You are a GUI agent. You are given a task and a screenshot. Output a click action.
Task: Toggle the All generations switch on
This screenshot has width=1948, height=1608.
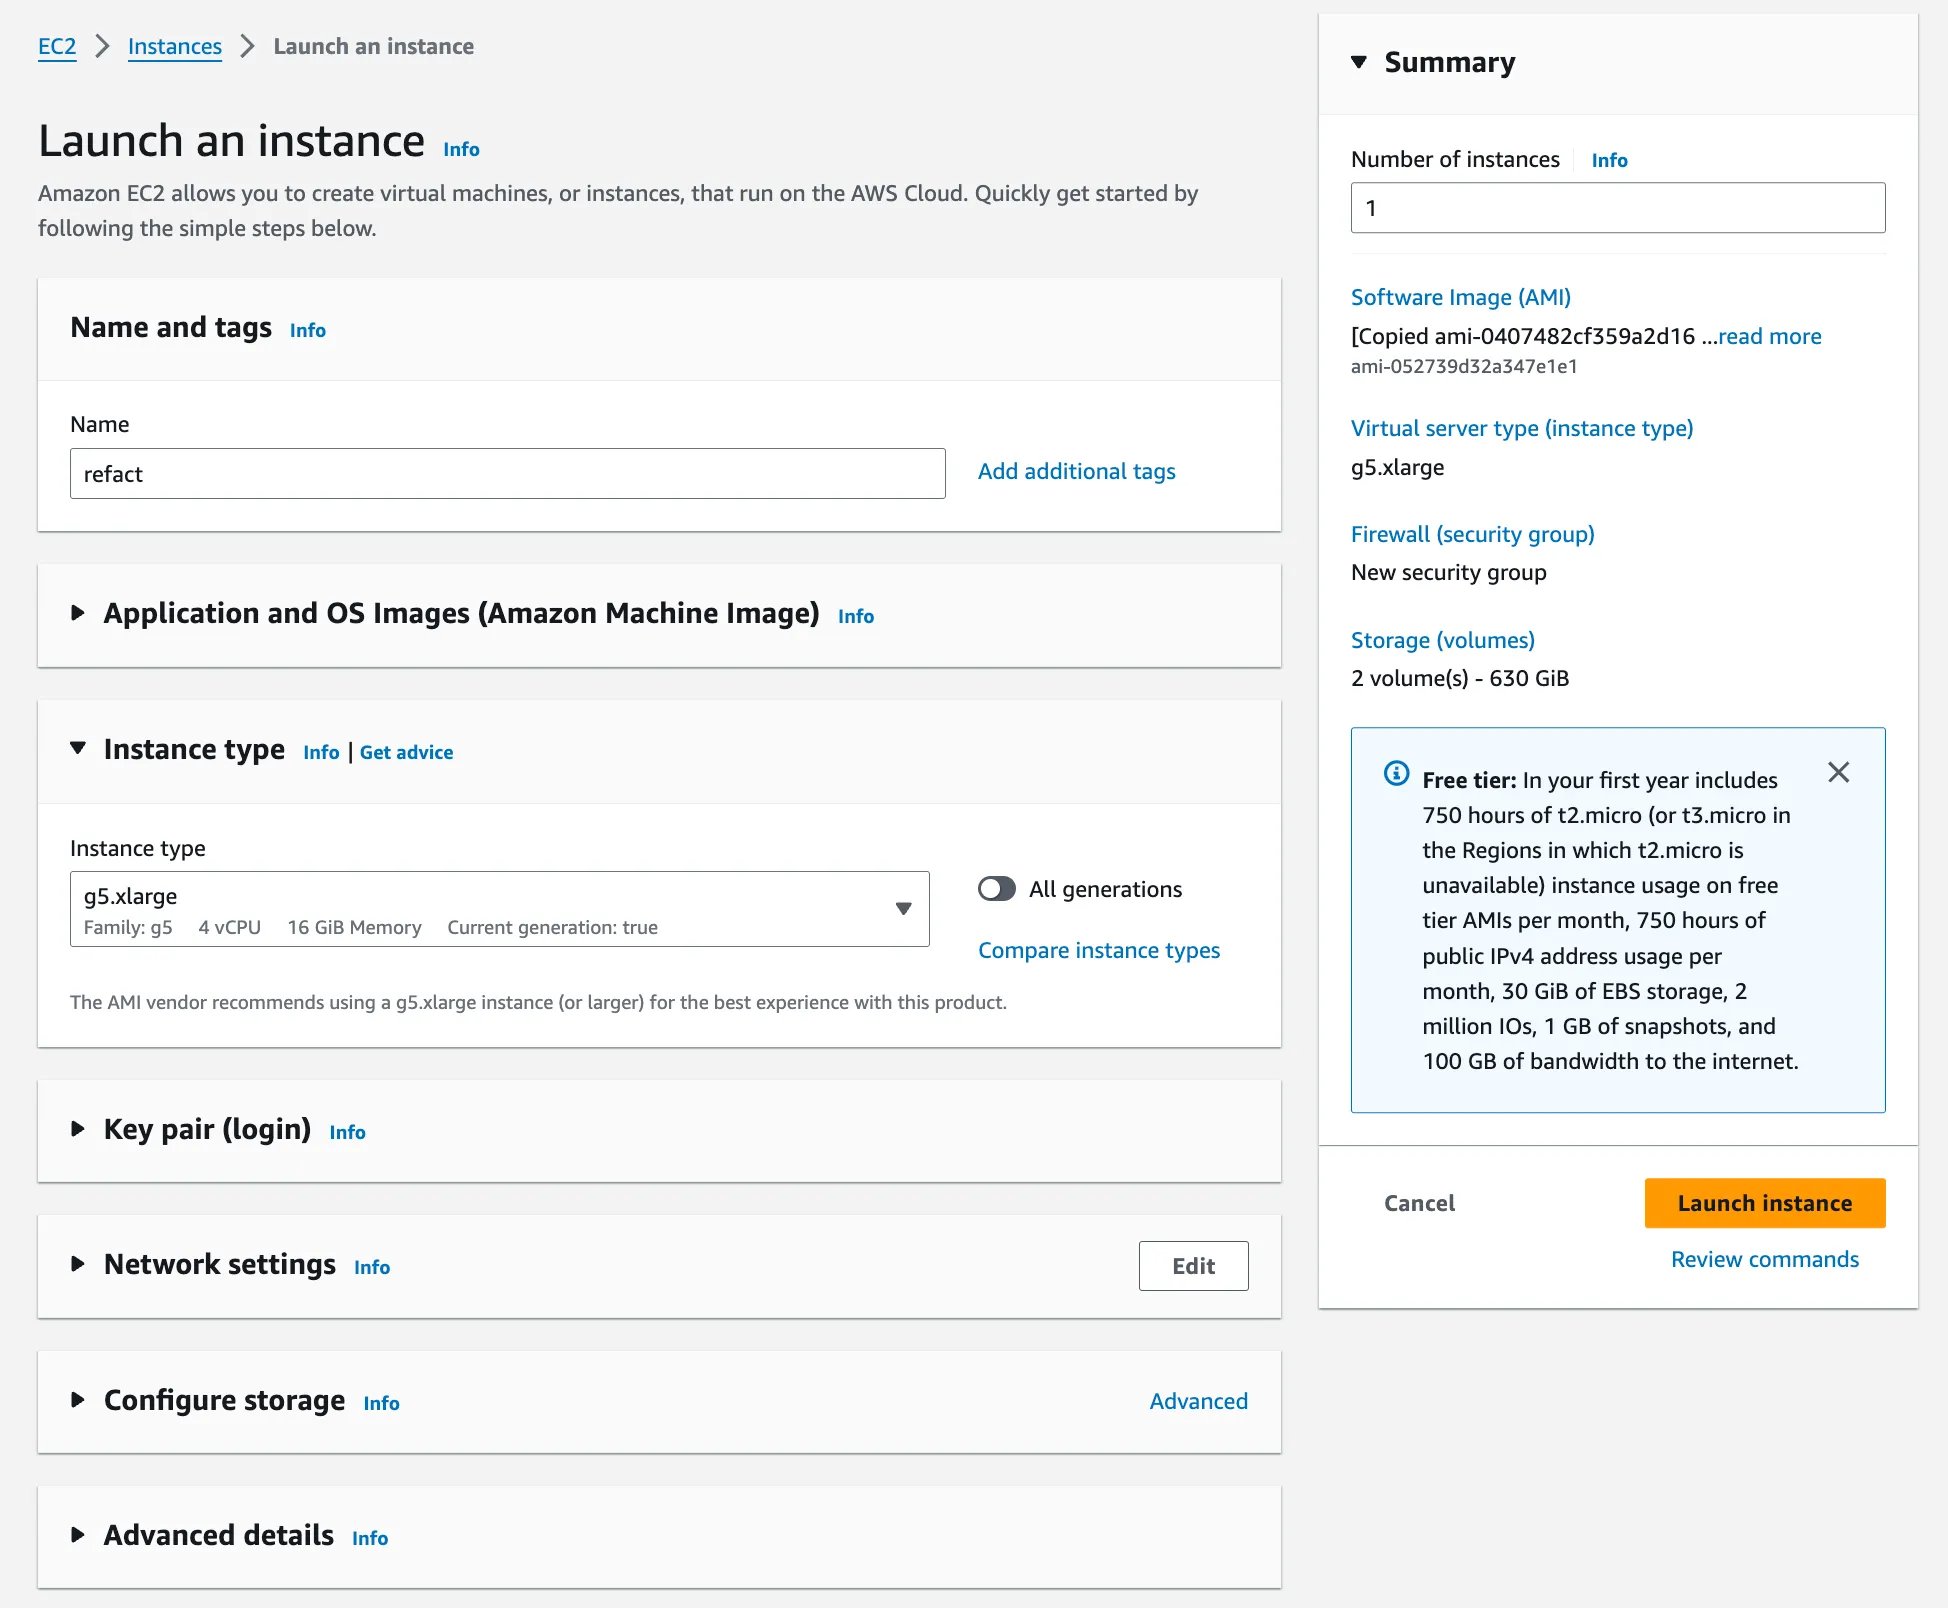tap(998, 888)
